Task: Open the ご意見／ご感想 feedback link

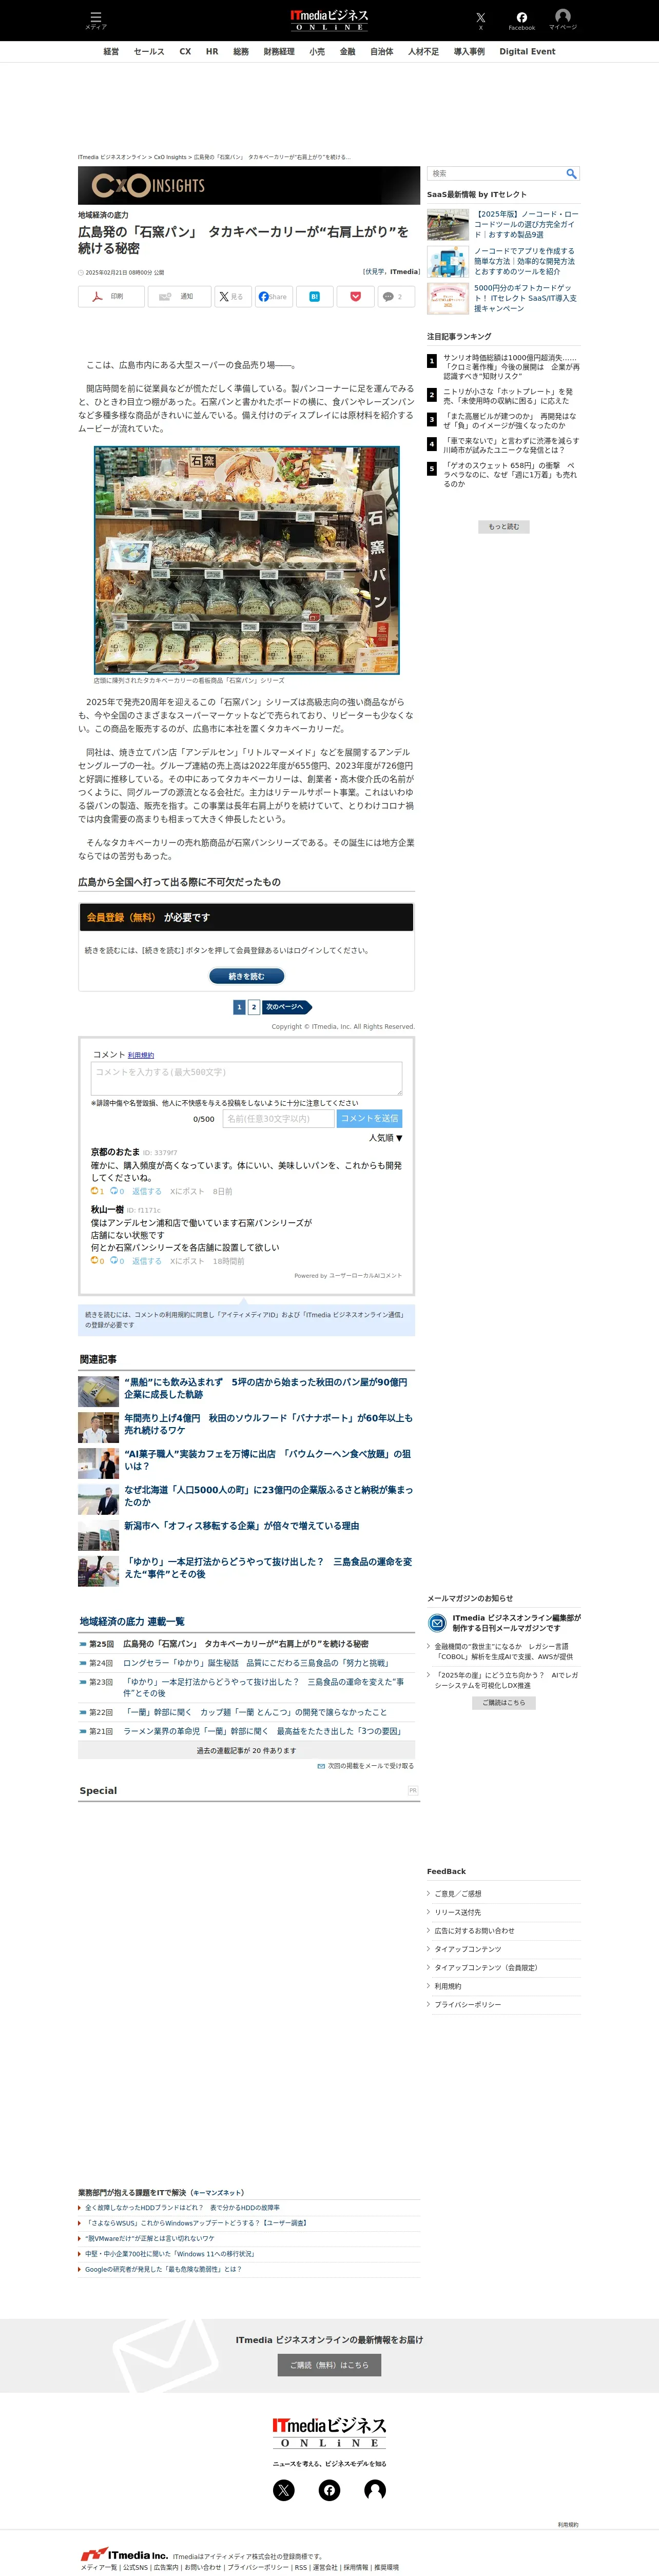Action: (458, 1894)
